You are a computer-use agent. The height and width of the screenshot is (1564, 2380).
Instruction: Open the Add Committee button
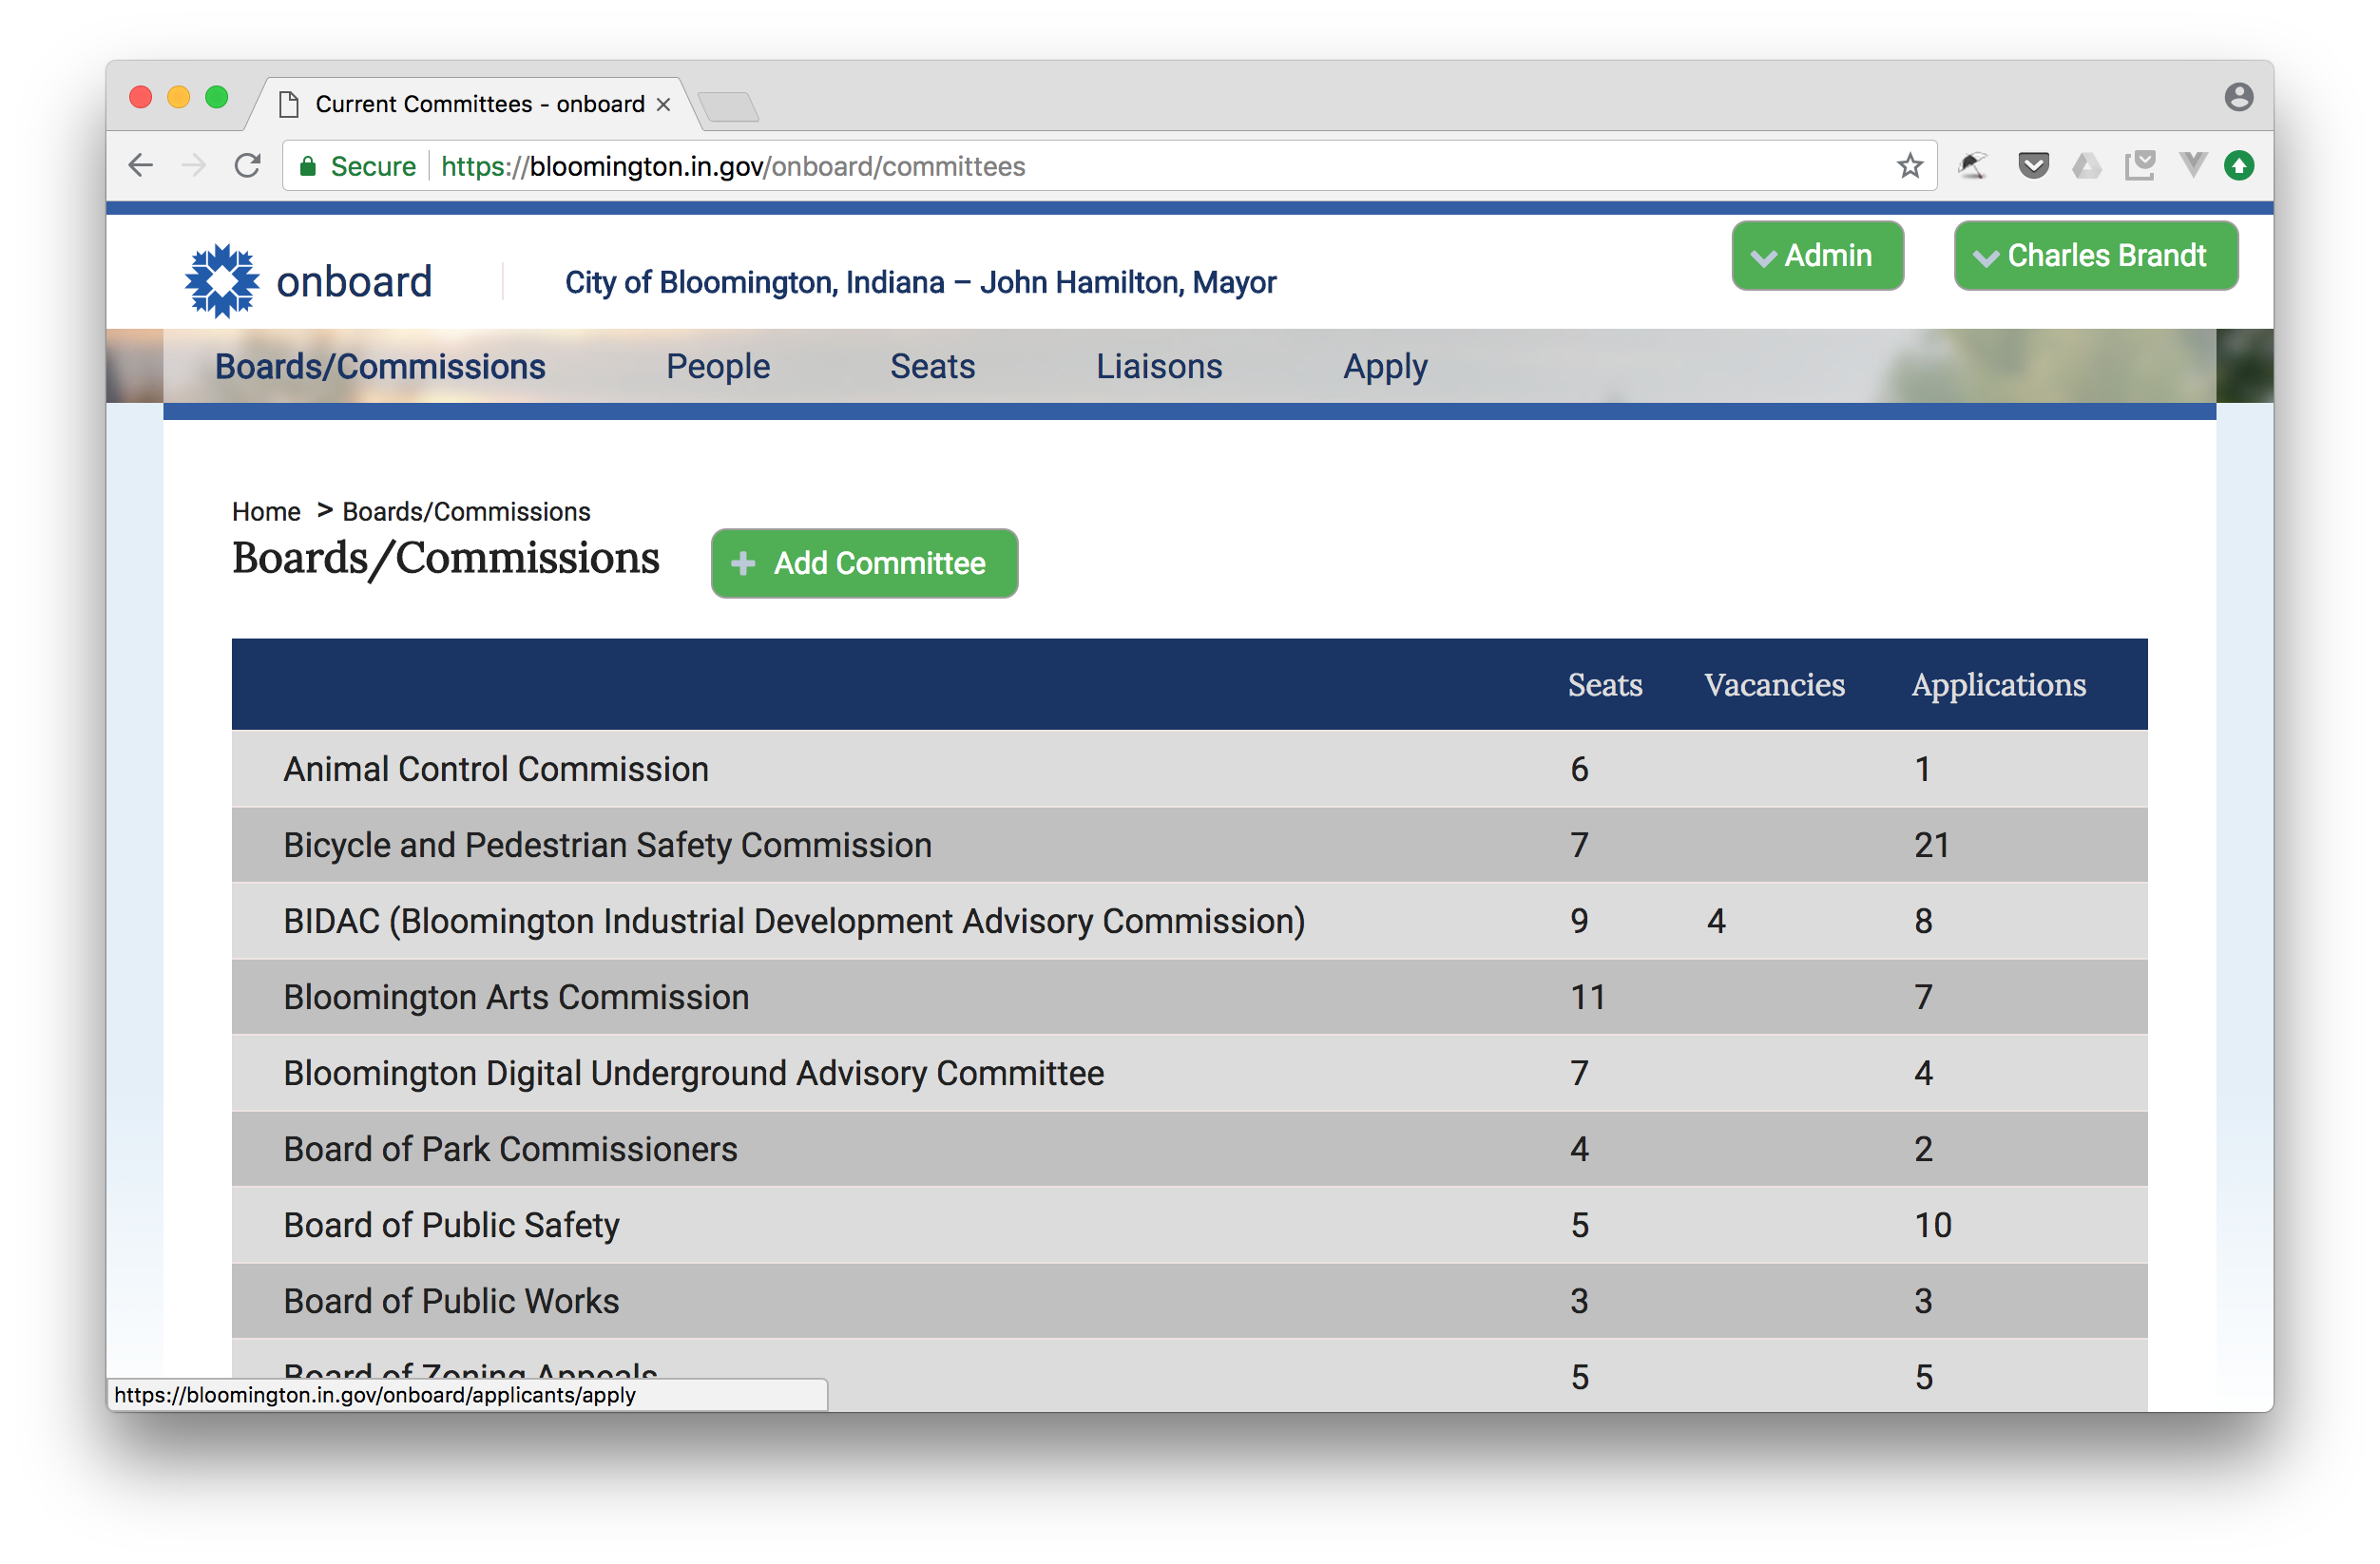[x=864, y=563]
